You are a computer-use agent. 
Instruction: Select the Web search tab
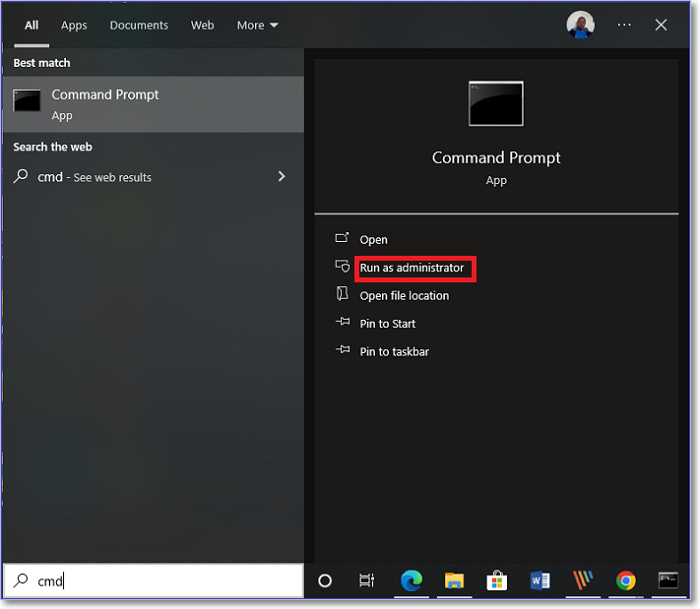click(202, 25)
